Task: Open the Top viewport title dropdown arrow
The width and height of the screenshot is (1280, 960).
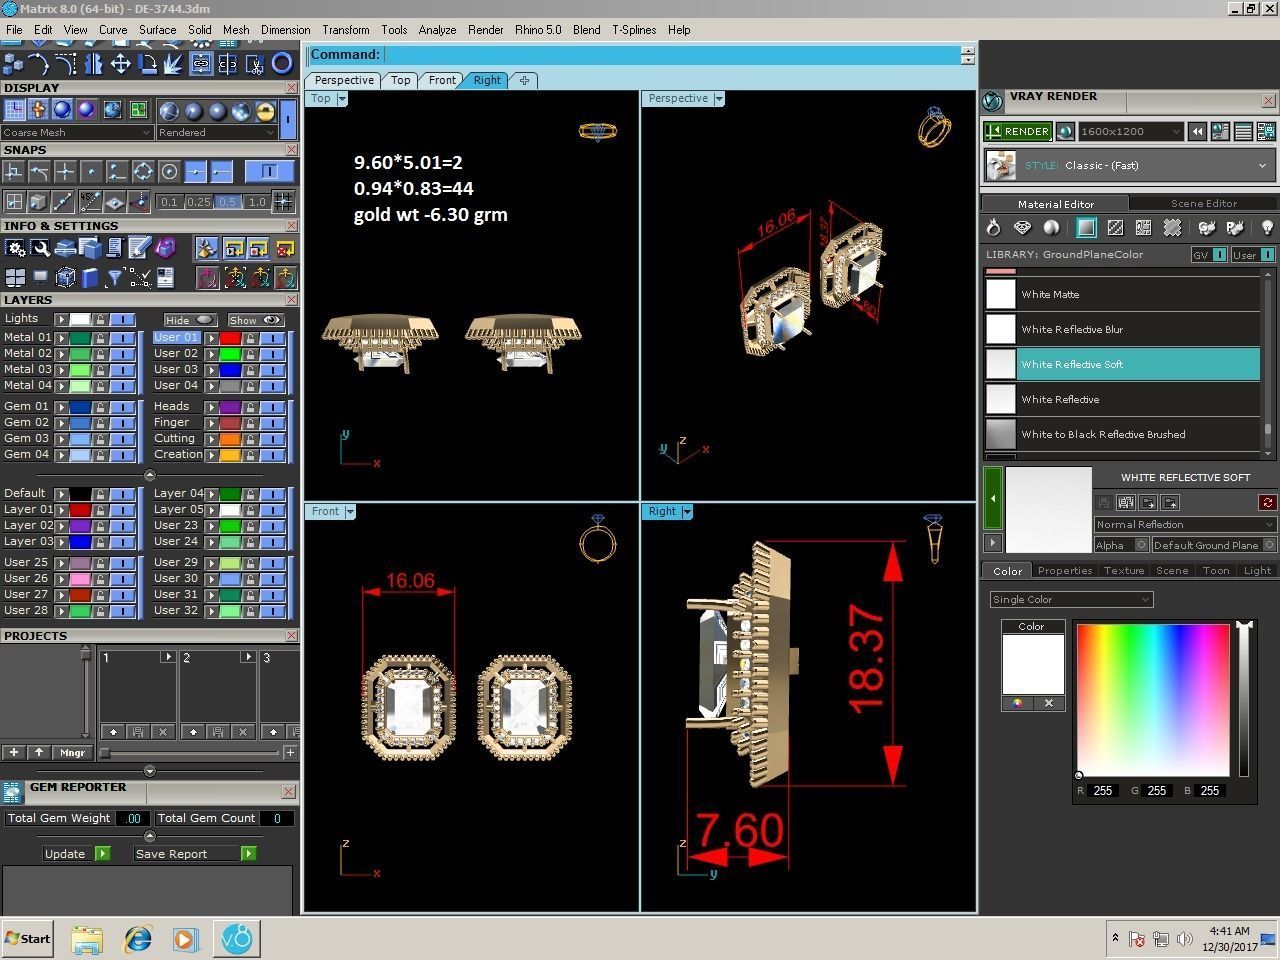Action: [x=342, y=98]
